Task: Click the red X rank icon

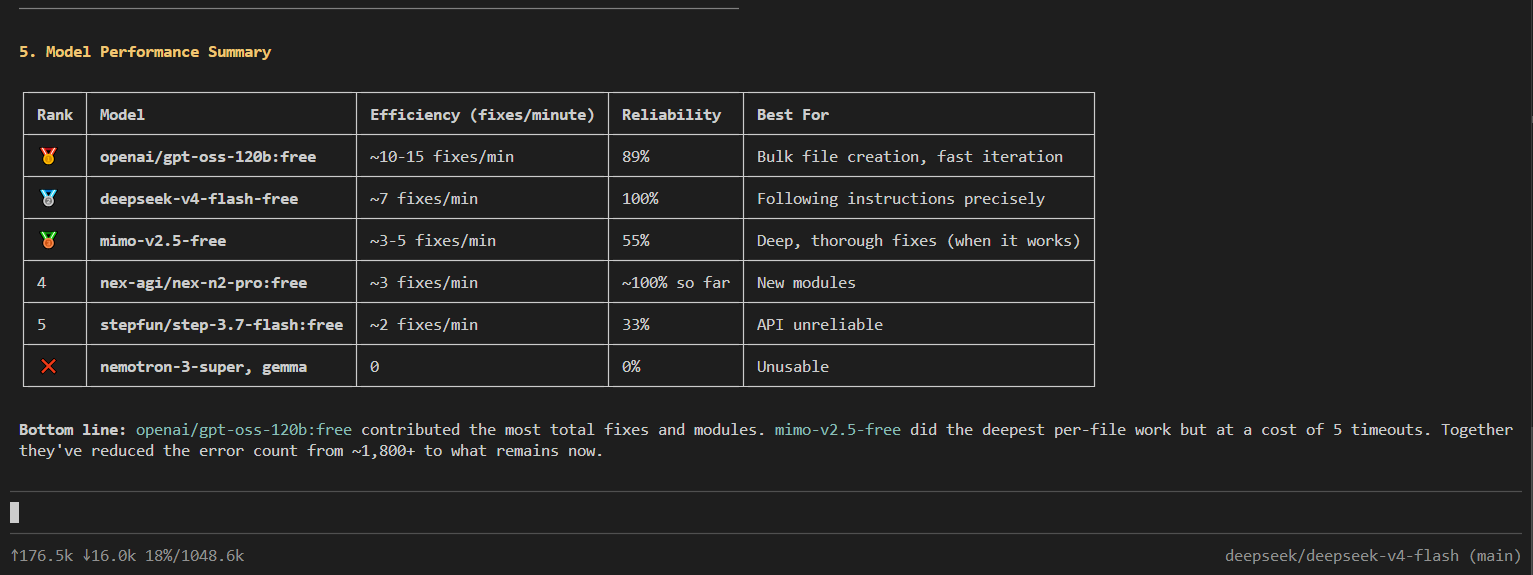Action: click(47, 366)
